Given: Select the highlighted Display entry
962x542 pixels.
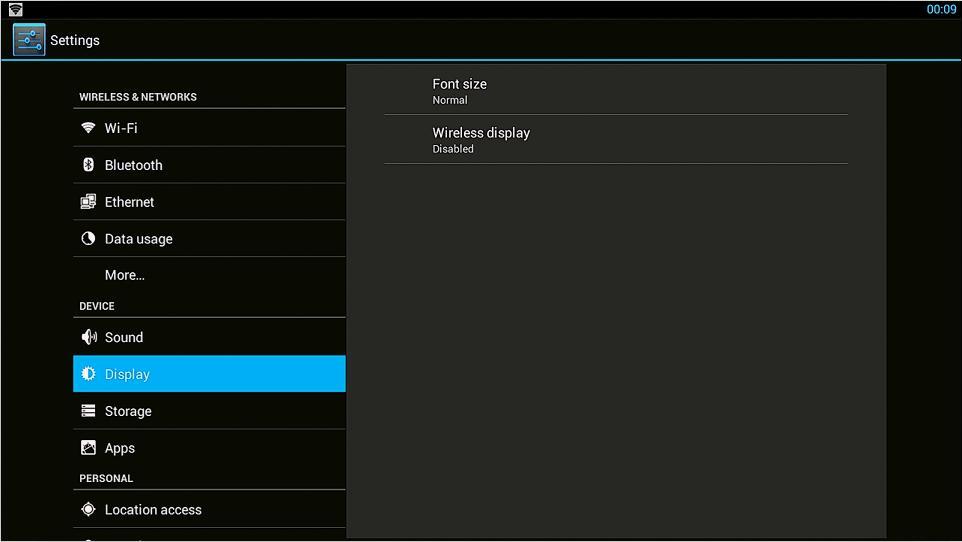Looking at the screenshot, I should click(209, 374).
